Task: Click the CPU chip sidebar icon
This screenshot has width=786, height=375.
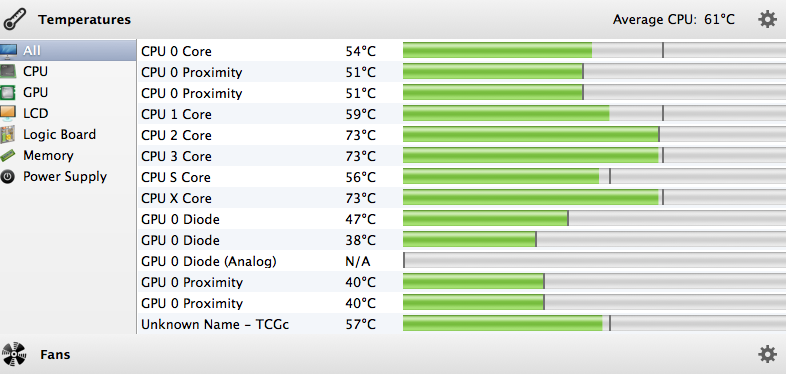Action: [x=8, y=72]
